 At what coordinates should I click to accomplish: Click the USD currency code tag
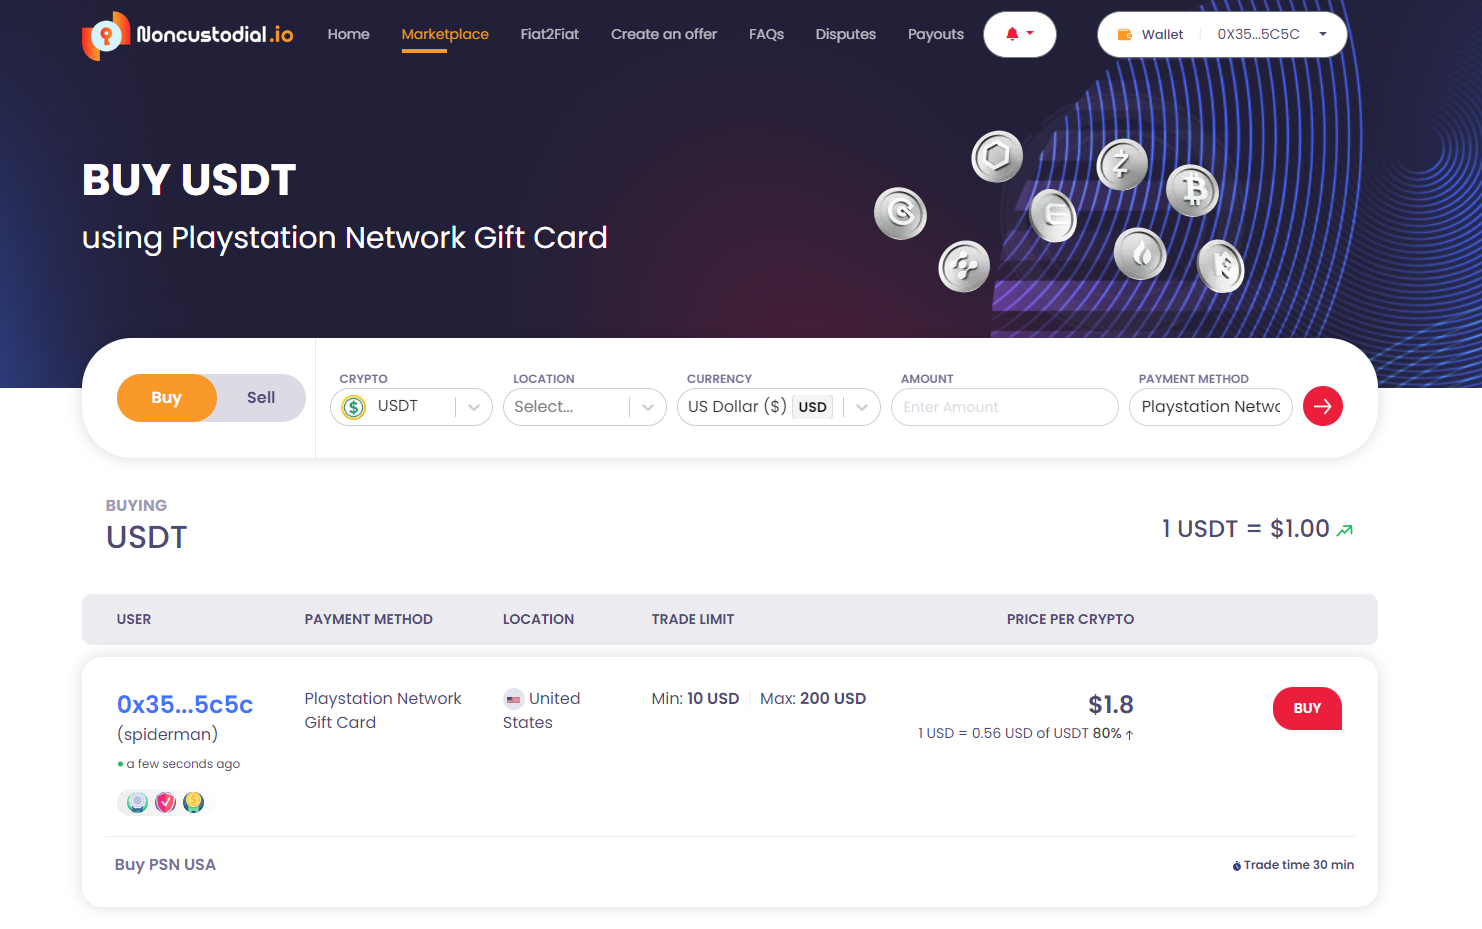(813, 407)
